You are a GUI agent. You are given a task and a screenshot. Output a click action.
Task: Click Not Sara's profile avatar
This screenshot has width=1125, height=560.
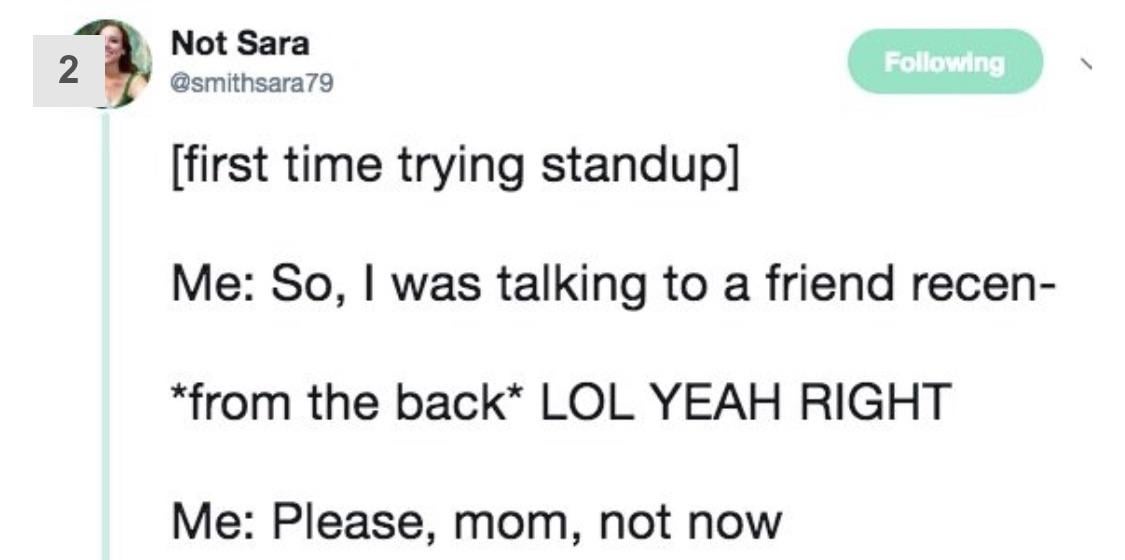[128, 62]
